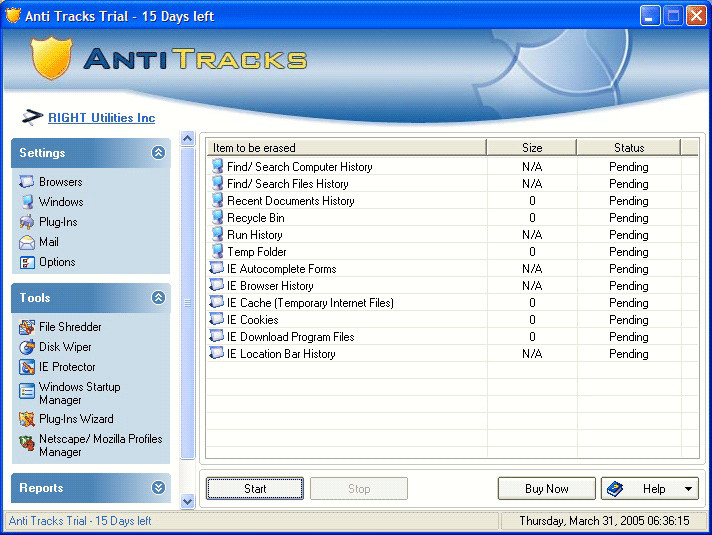Open the Plug-Ins Wizard icon

27,419
